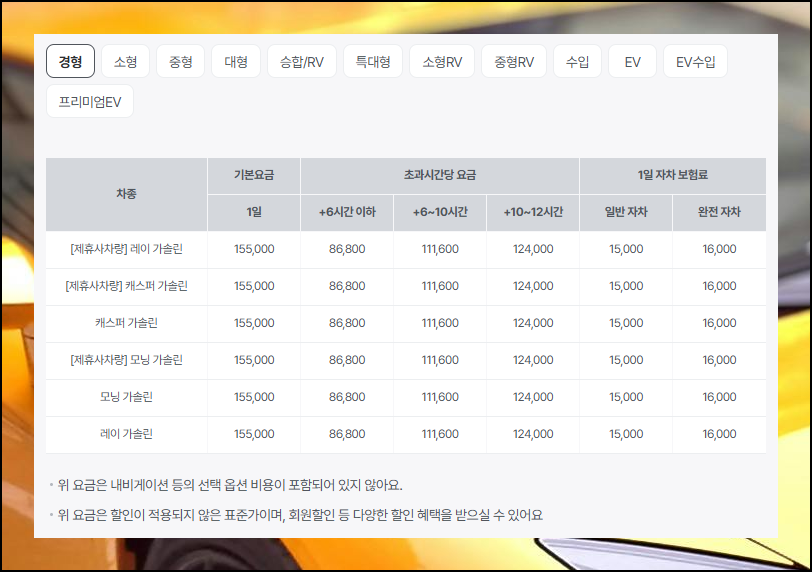Select the [제휴사차량] 캐스퍼 가솔린 row name
812x572 pixels.
click(126, 286)
